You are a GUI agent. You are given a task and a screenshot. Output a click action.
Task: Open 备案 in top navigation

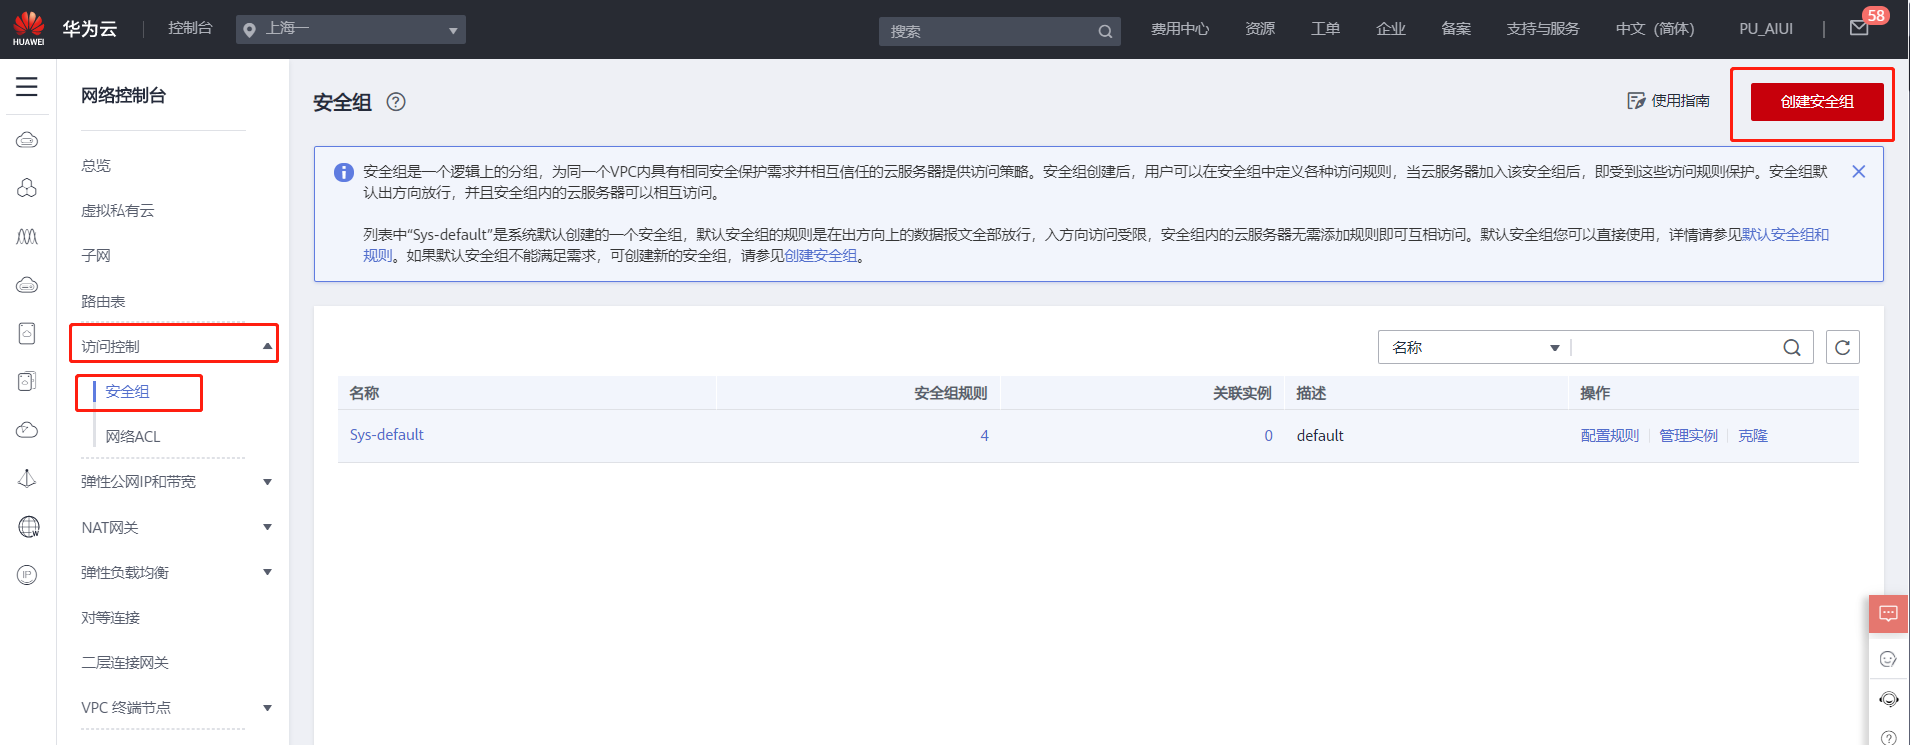1456,29
